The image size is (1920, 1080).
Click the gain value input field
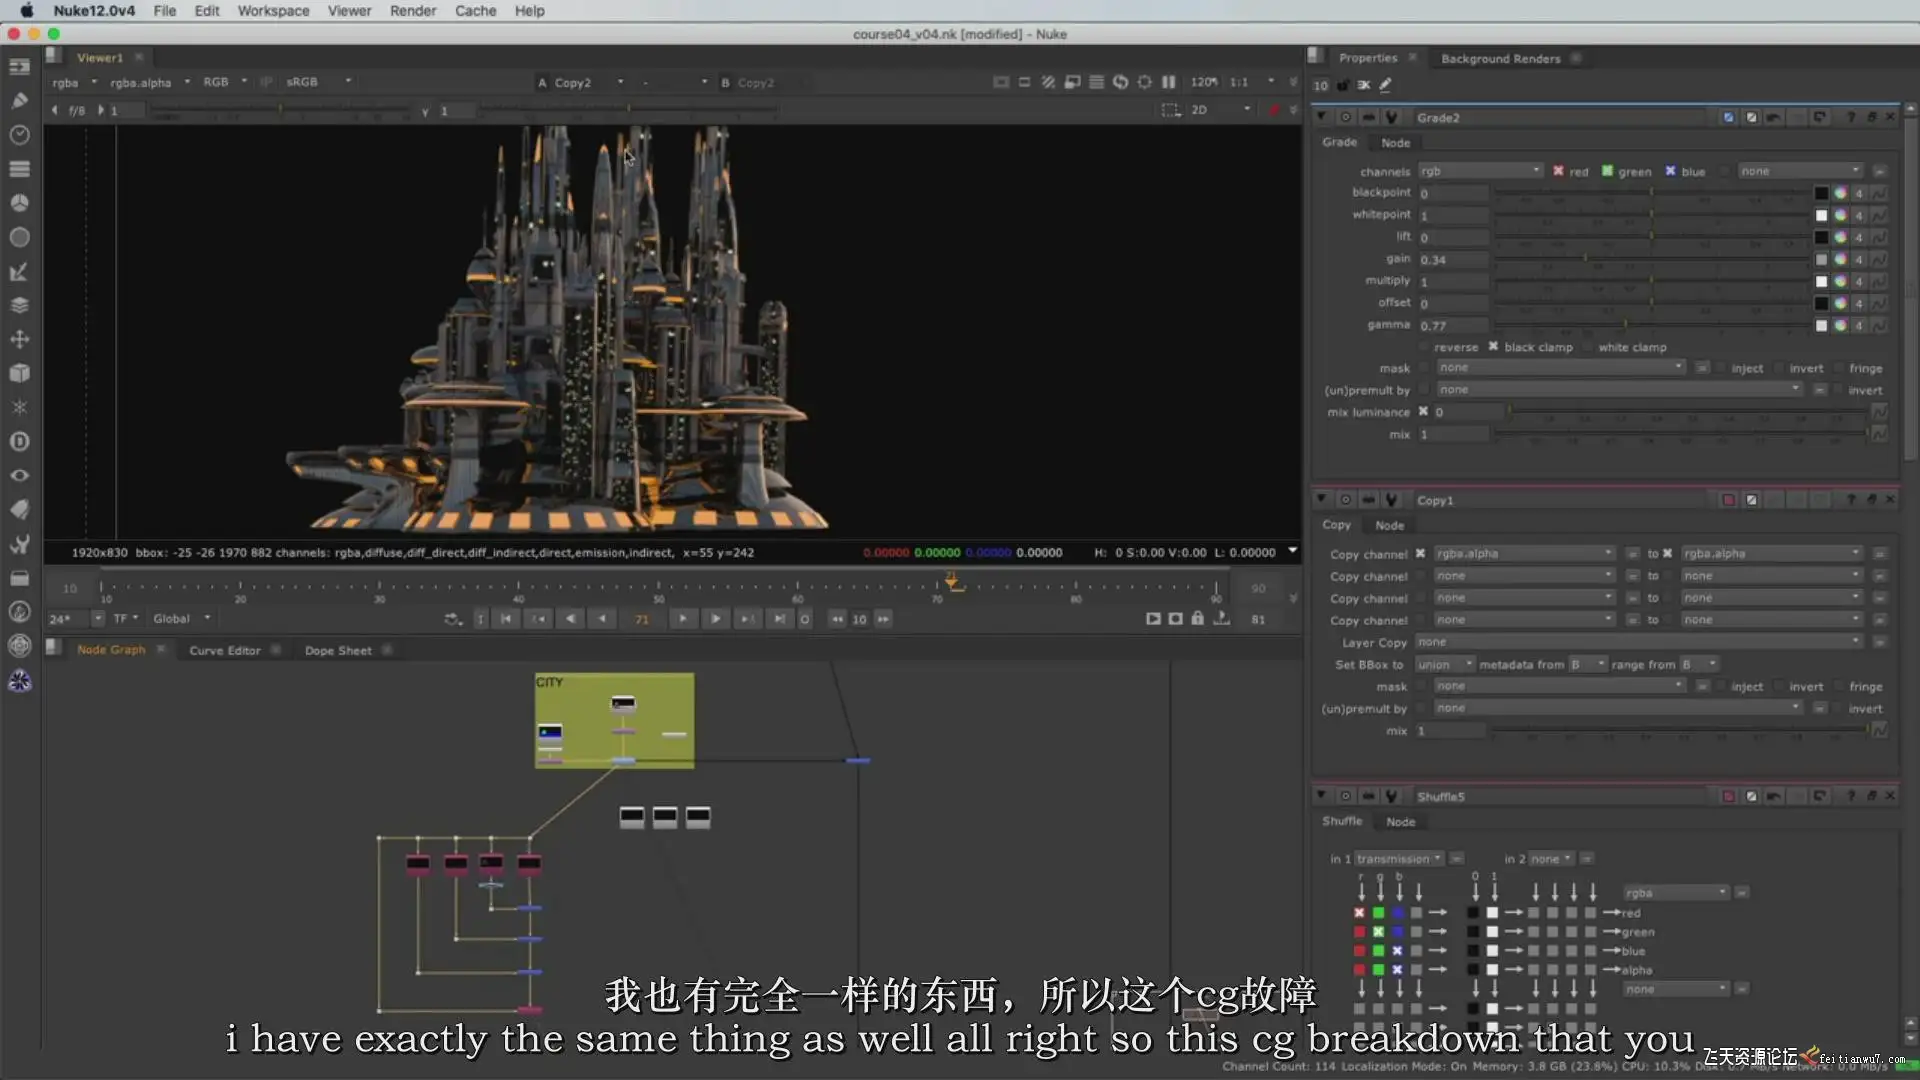[x=1453, y=259]
